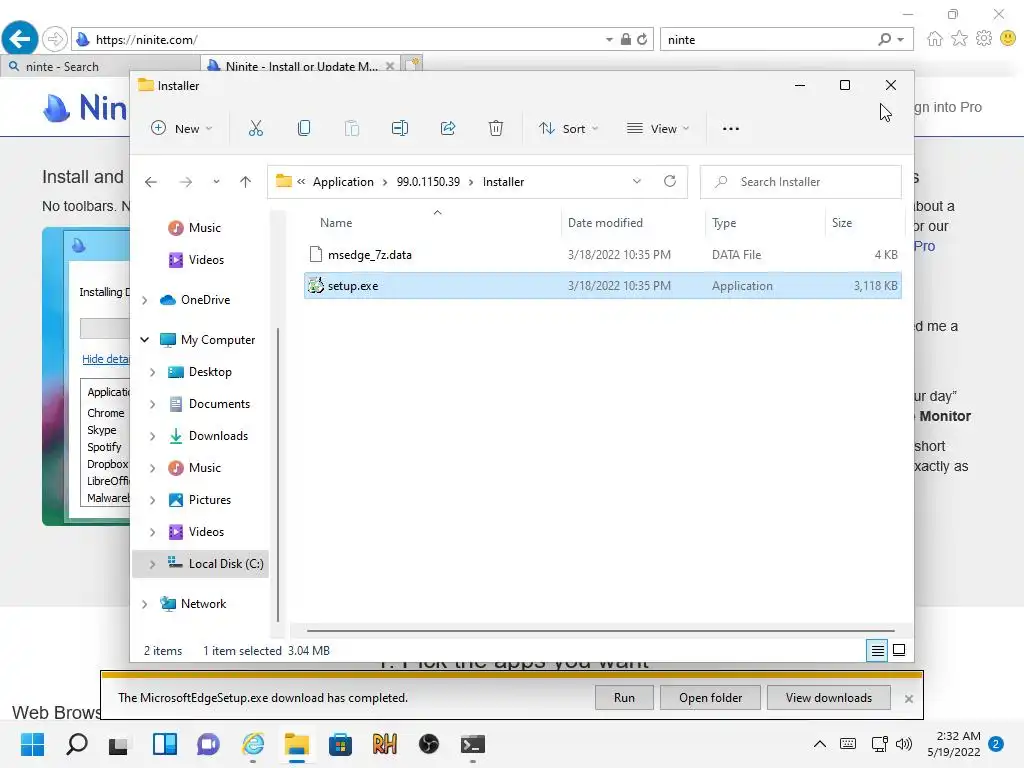Expand address bar history dropdown
The width and height of the screenshot is (1024, 768).
[x=637, y=182]
